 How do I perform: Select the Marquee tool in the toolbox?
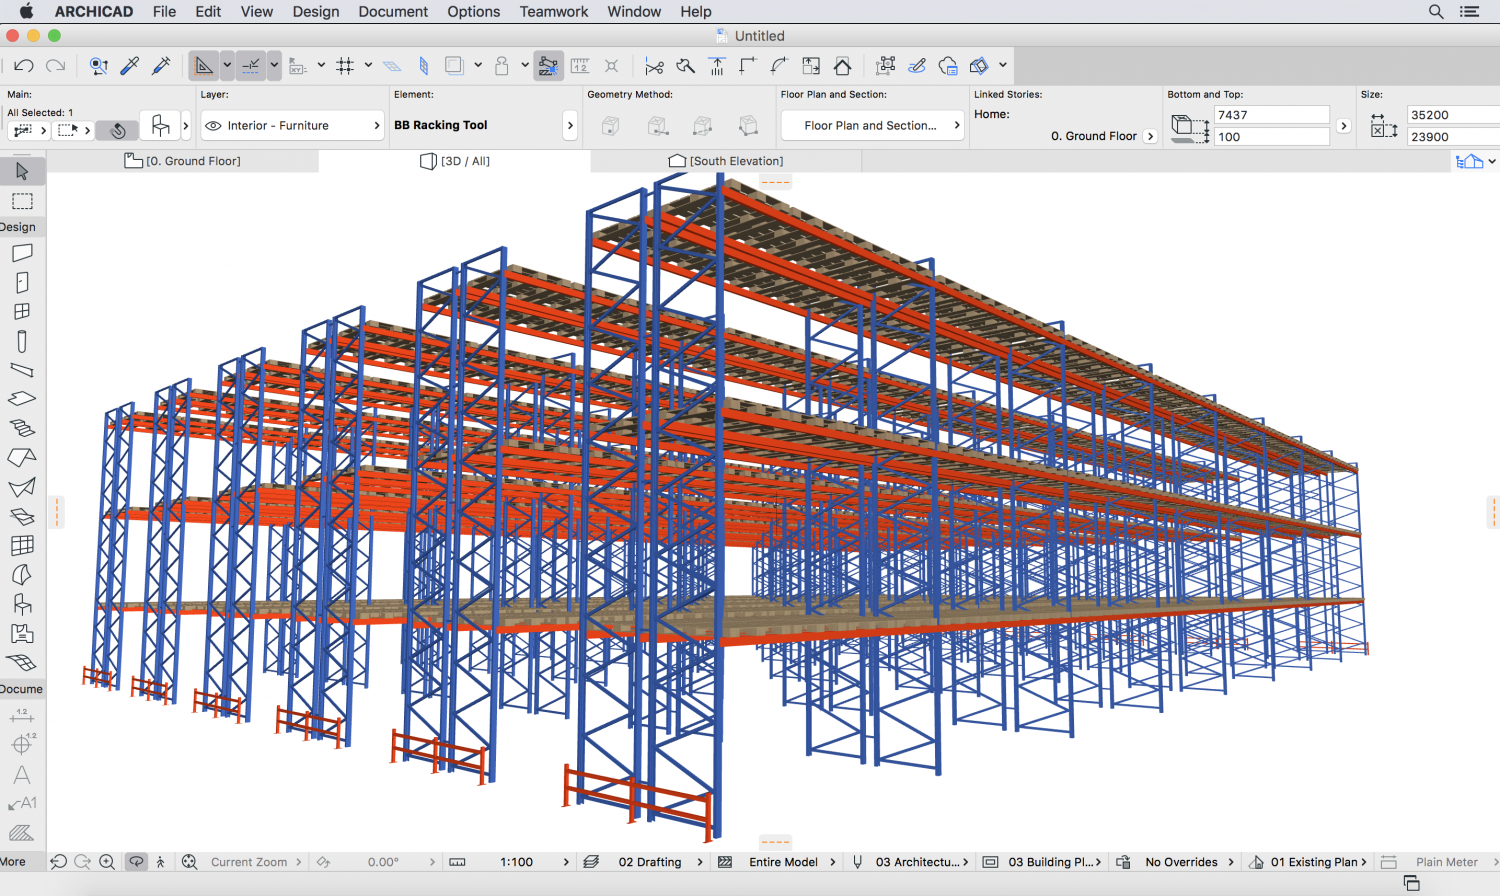[22, 201]
